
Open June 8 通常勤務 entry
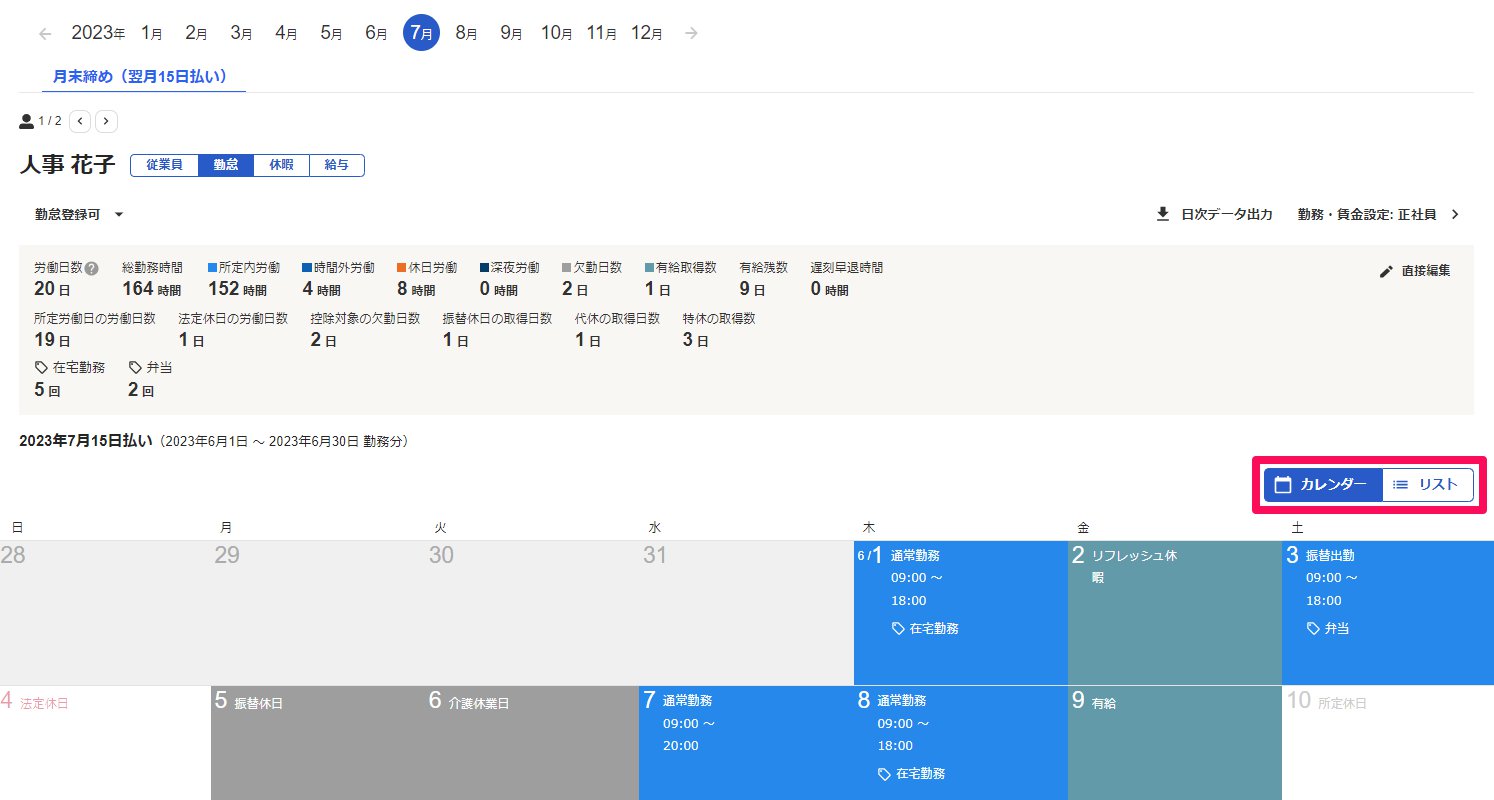pyautogui.click(x=961, y=743)
